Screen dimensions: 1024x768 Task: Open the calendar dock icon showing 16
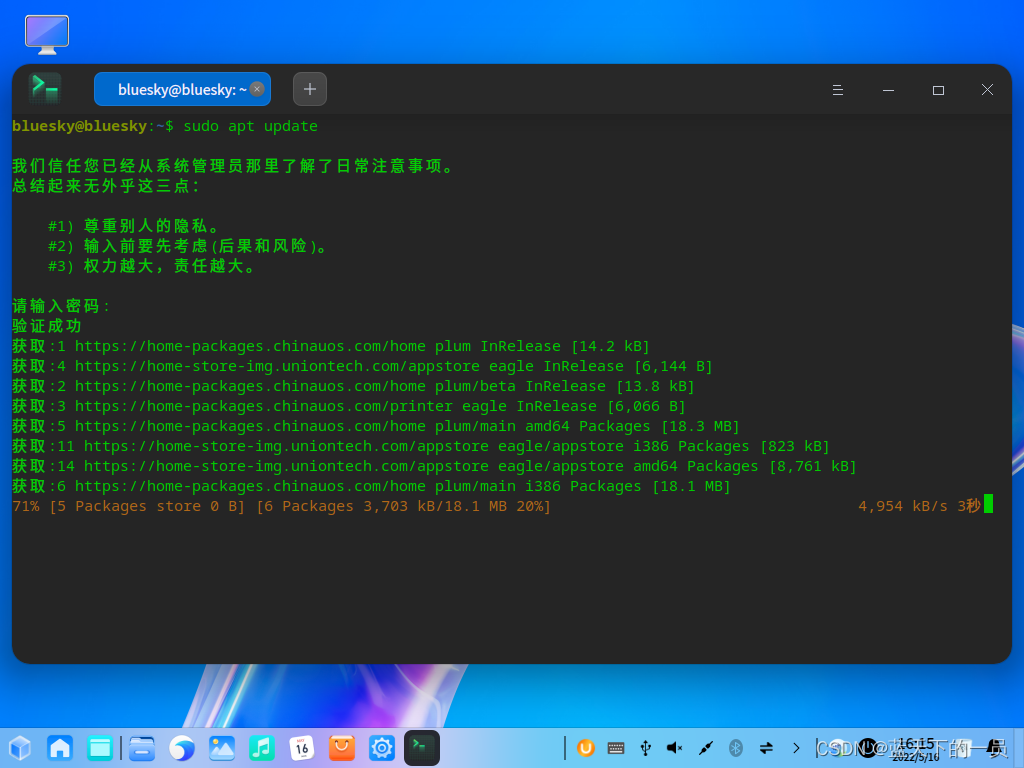(302, 748)
